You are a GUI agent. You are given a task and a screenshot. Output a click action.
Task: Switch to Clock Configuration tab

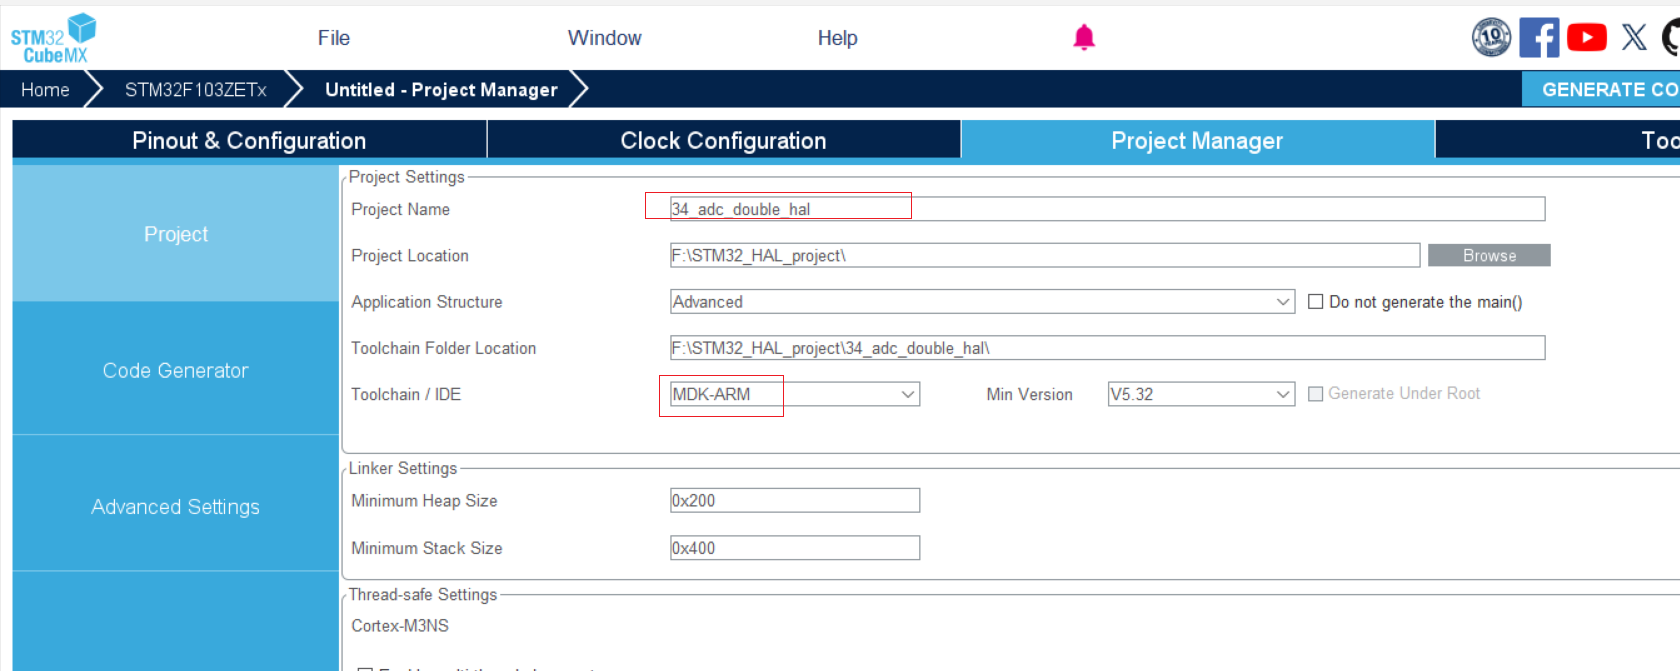point(723,141)
